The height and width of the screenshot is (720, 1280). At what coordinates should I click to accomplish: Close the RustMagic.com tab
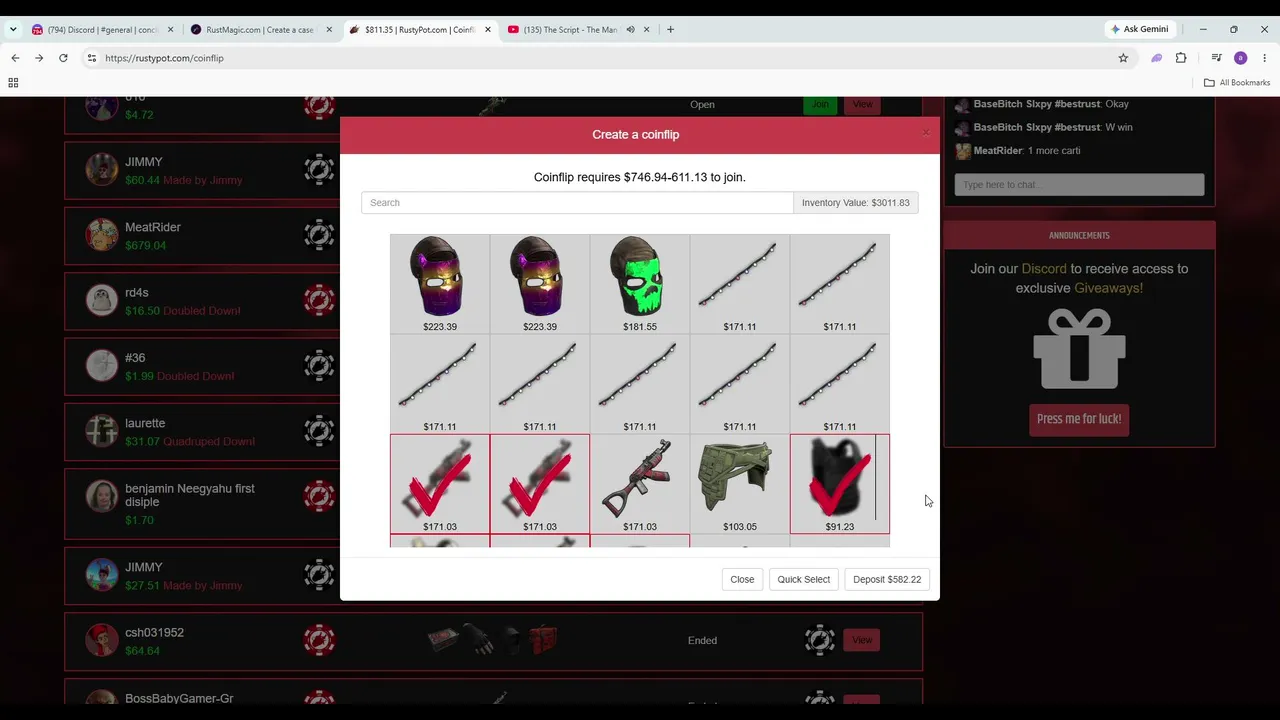328,30
